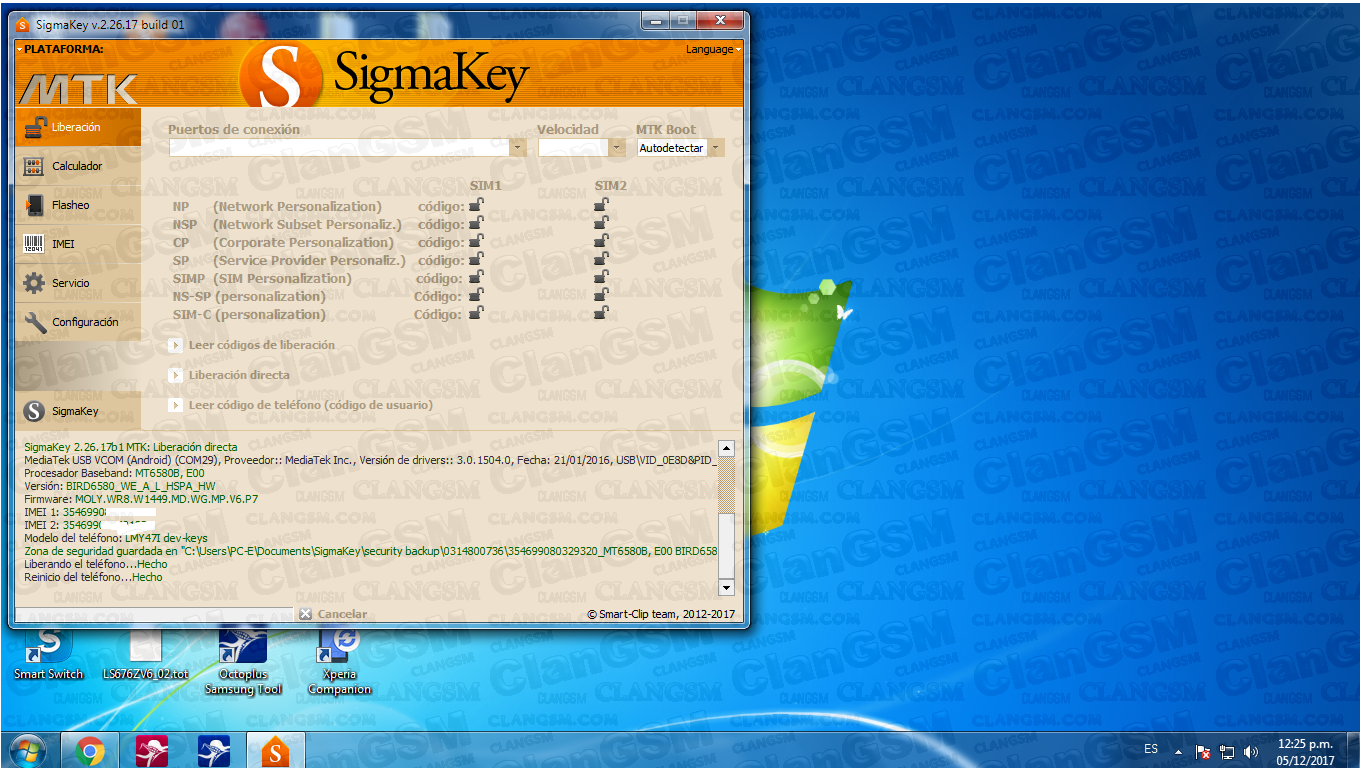The height and width of the screenshot is (768, 1360).
Task: Open the Configuración section
Action: tap(78, 322)
